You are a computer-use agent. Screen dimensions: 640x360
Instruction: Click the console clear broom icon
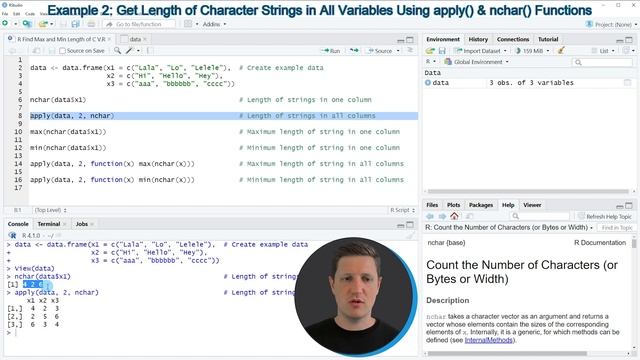(x=410, y=236)
